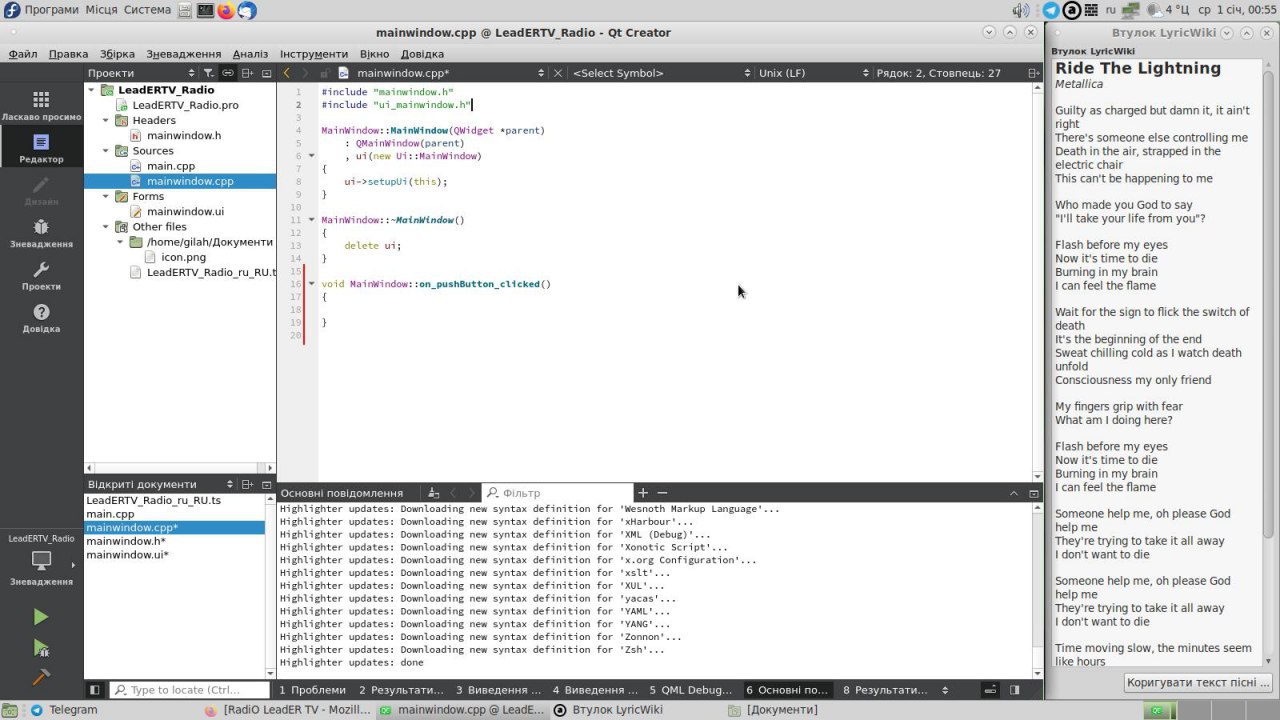Screen dimensions: 1280x720
Task: Open the Аналіз menu
Action: coord(250,54)
